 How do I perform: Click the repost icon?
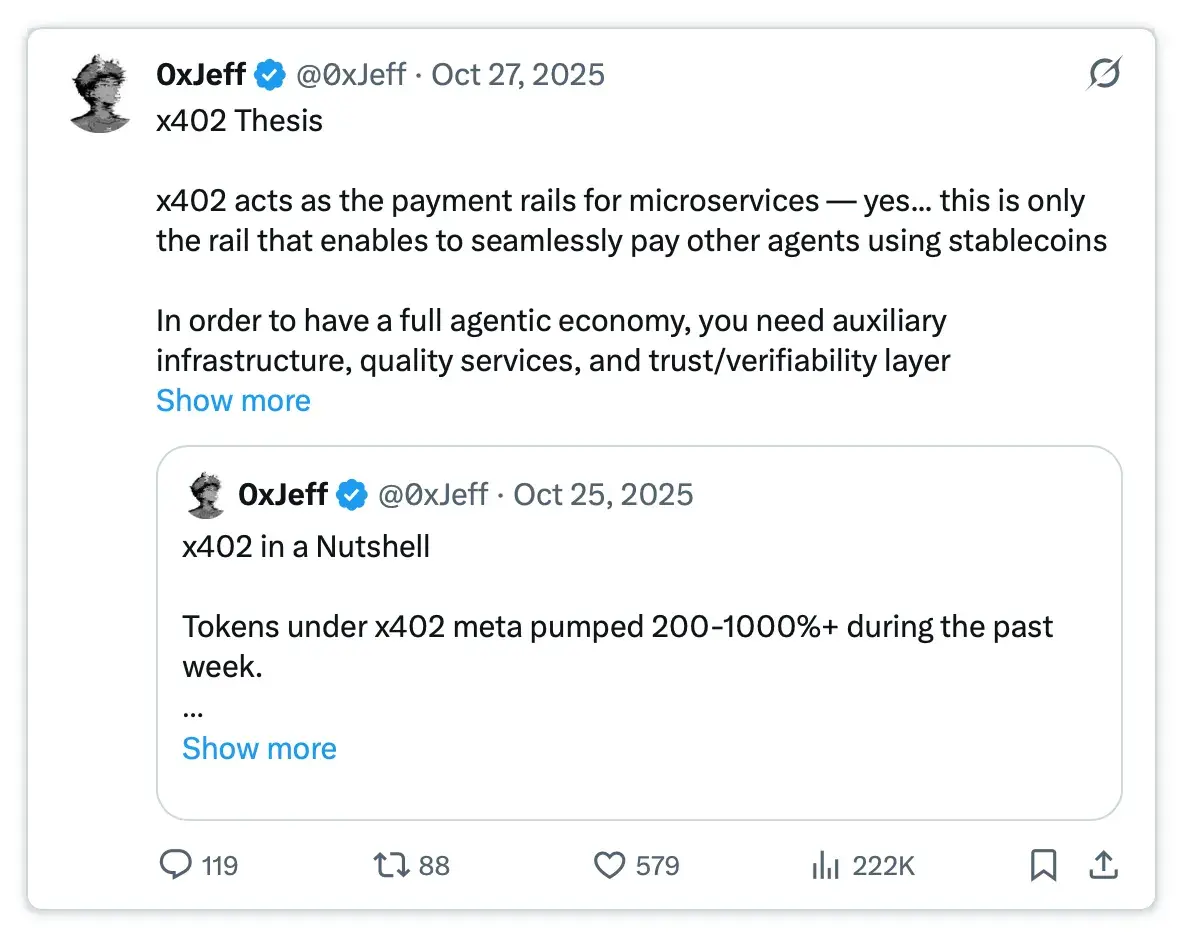pos(394,866)
